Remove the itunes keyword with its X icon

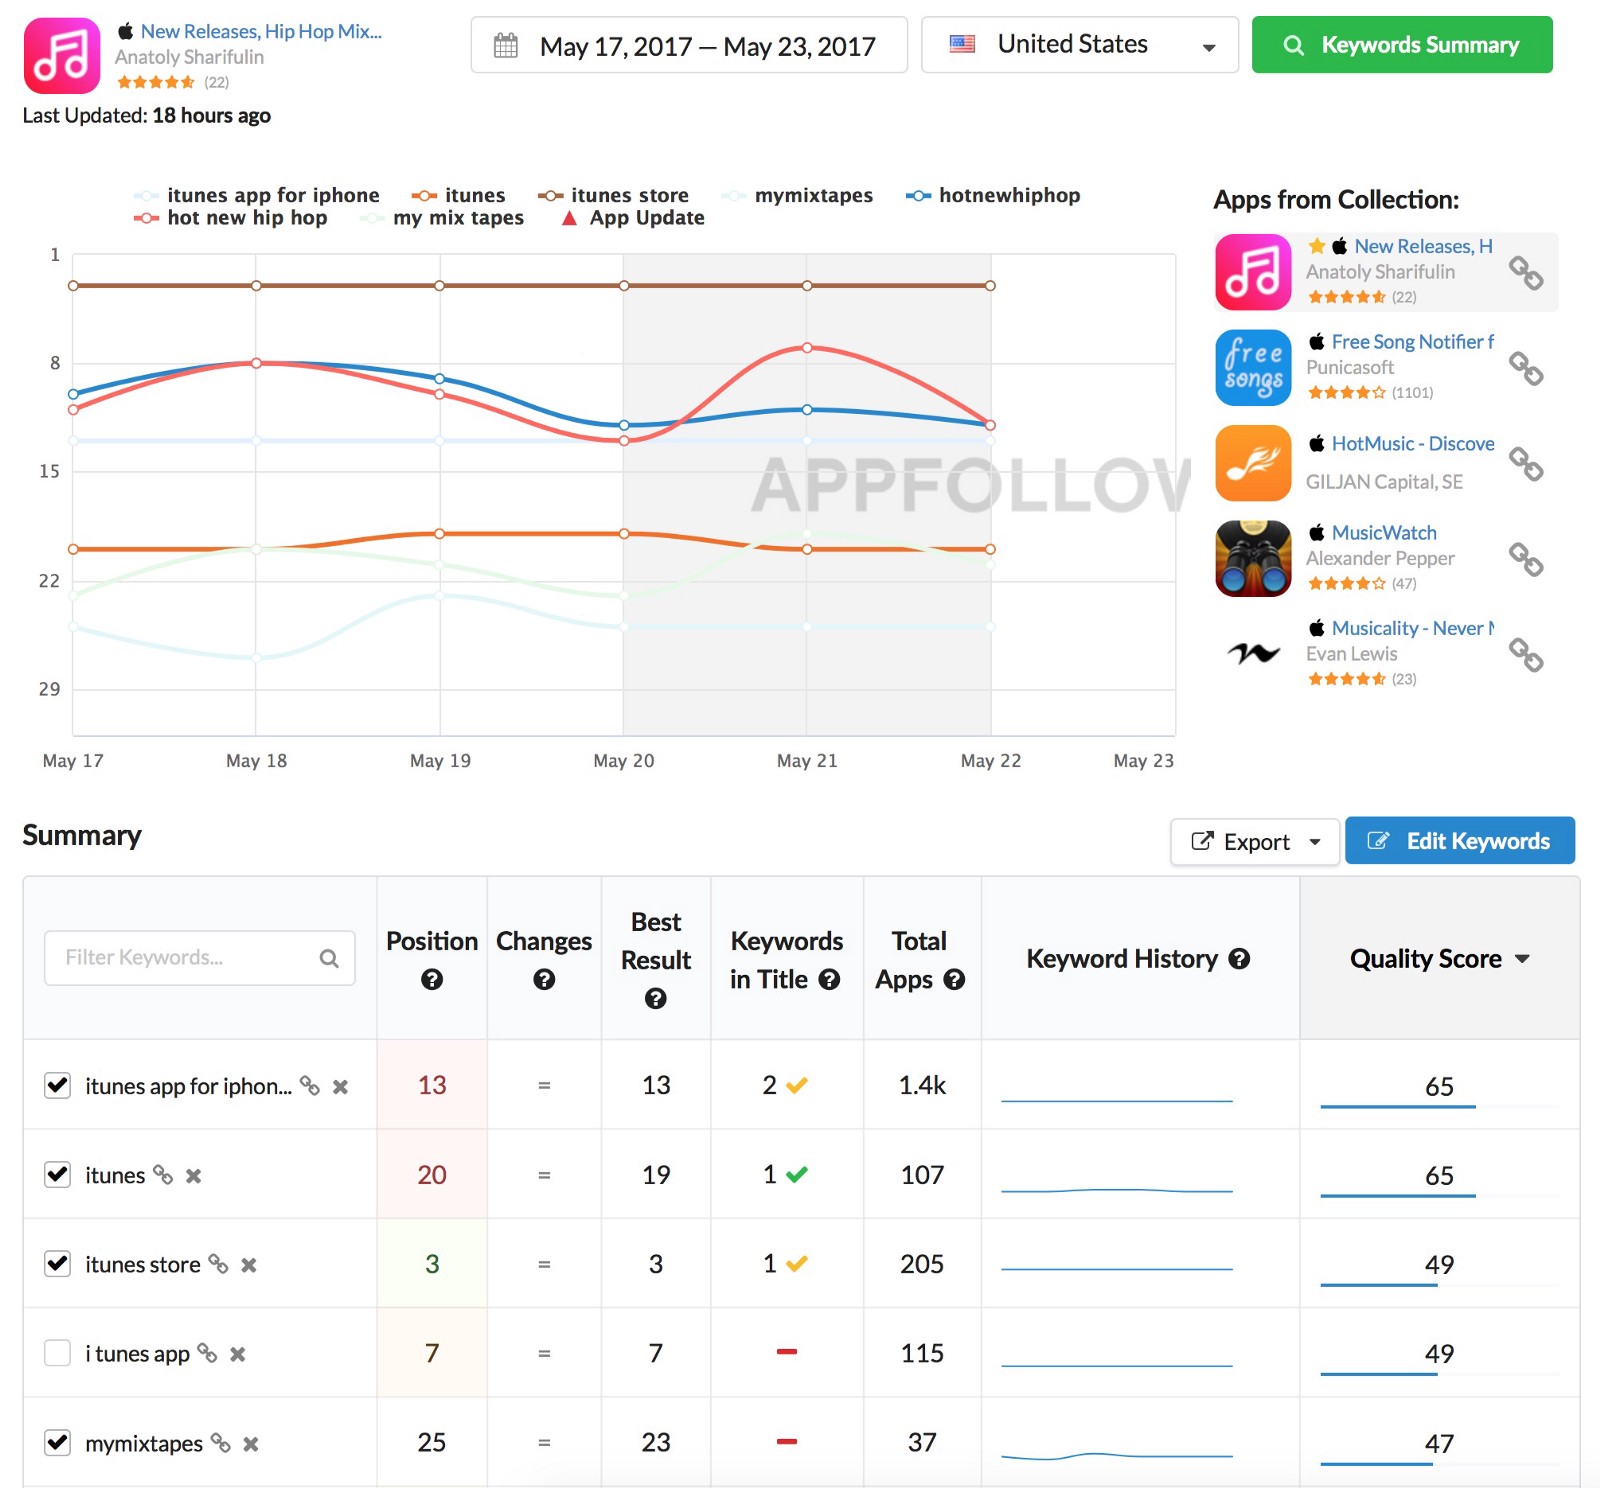pos(194,1176)
